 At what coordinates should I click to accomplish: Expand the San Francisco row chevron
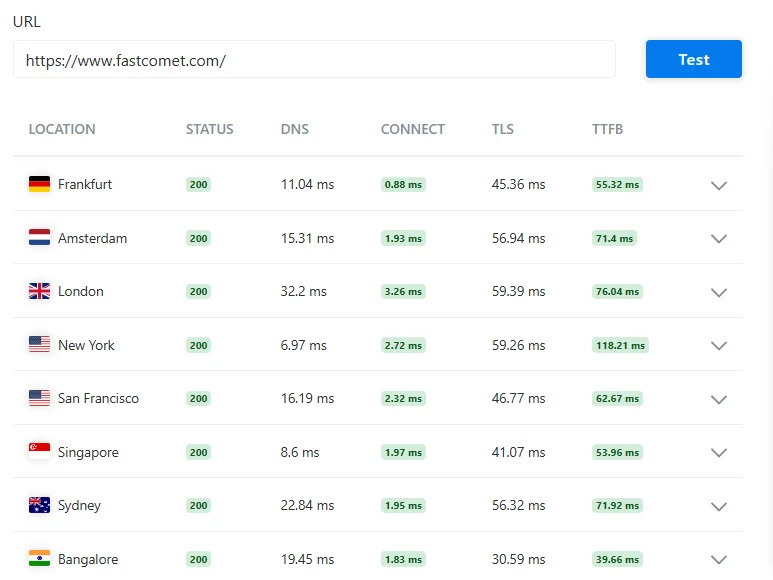(x=719, y=399)
